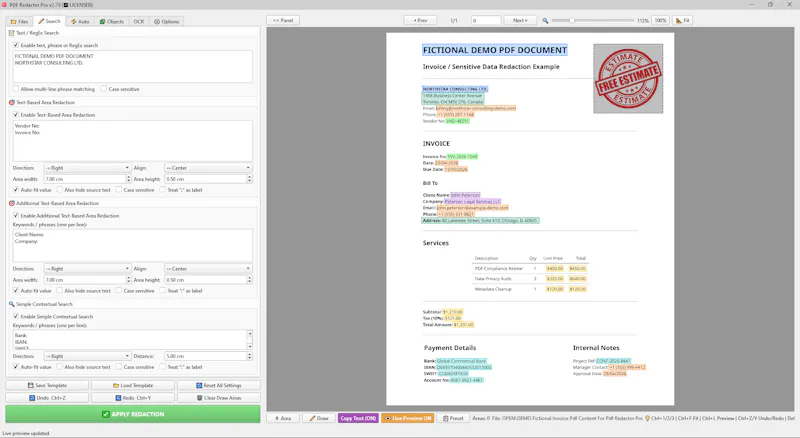
Task: Set zoom to 100% button
Action: (660, 20)
